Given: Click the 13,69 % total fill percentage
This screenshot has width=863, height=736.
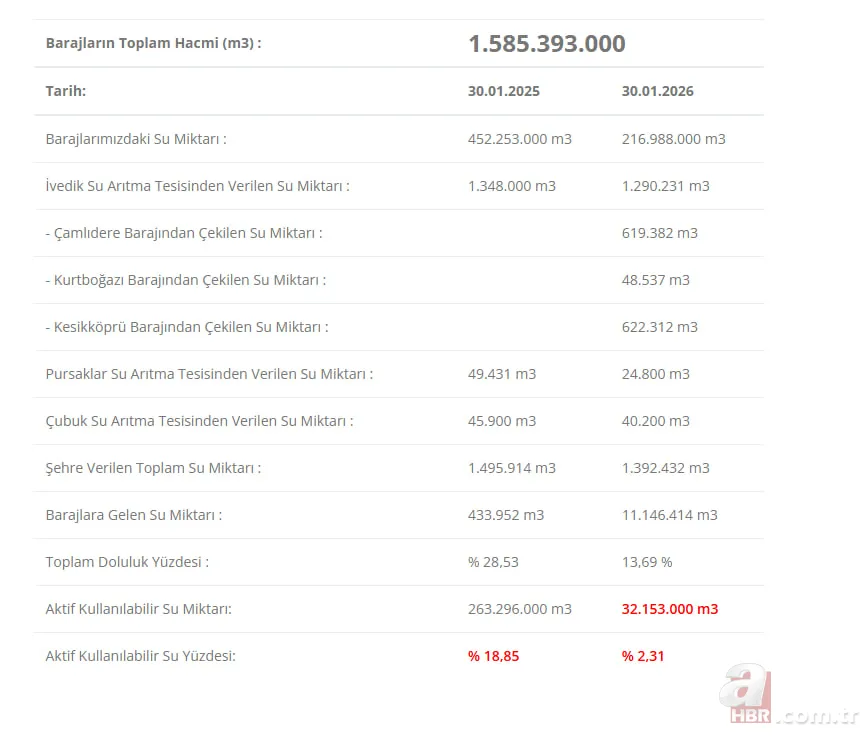Looking at the screenshot, I should click(x=646, y=562).
